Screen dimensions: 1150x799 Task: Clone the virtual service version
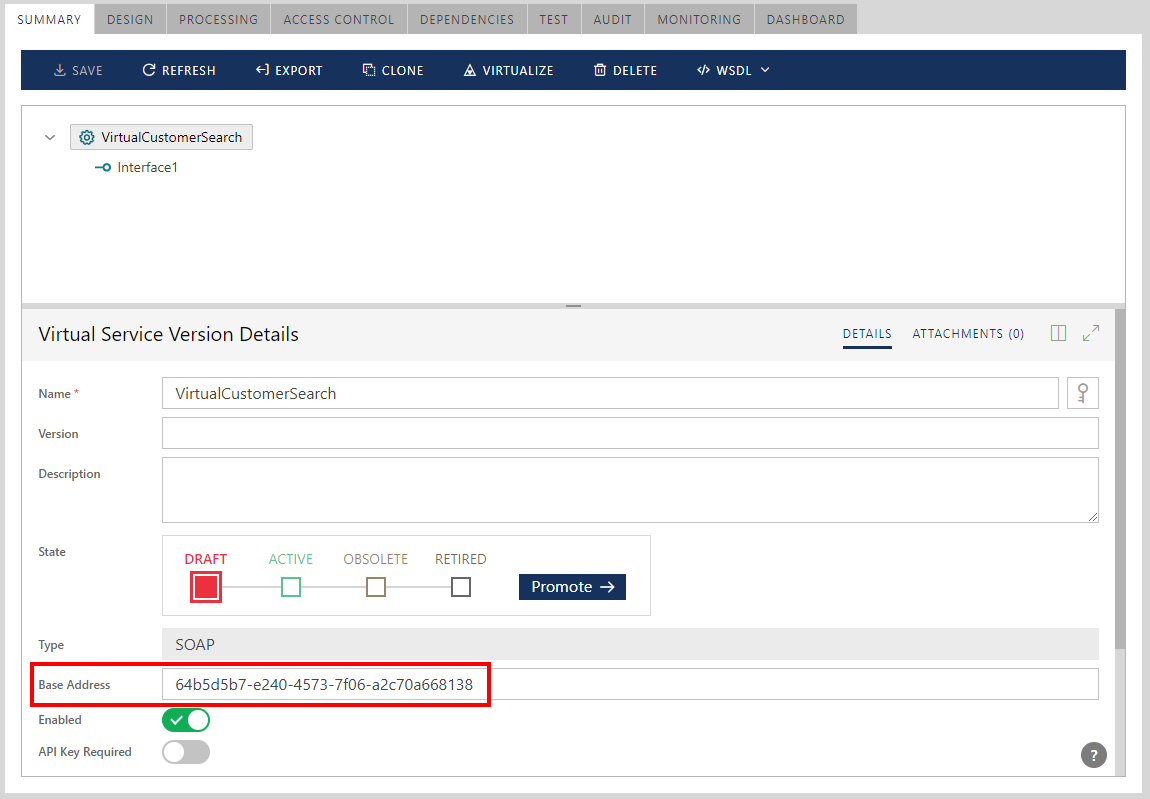[x=393, y=70]
